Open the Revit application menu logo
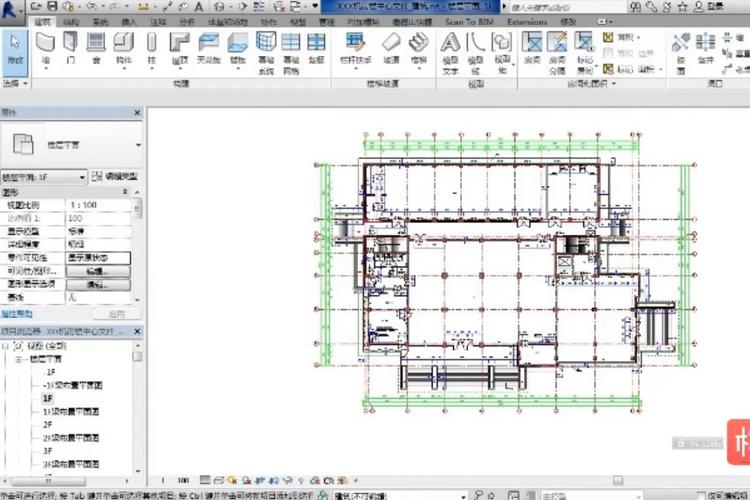750x500 pixels. (x=10, y=10)
